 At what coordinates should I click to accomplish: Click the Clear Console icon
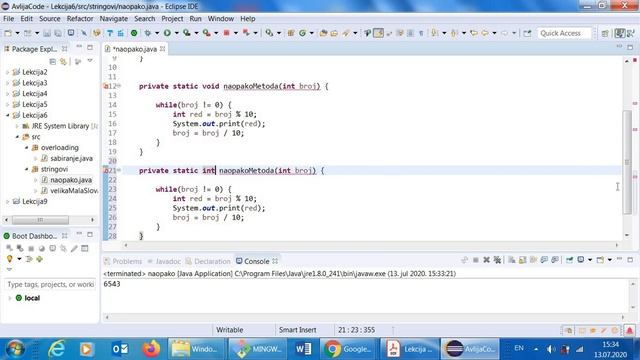pos(511,260)
